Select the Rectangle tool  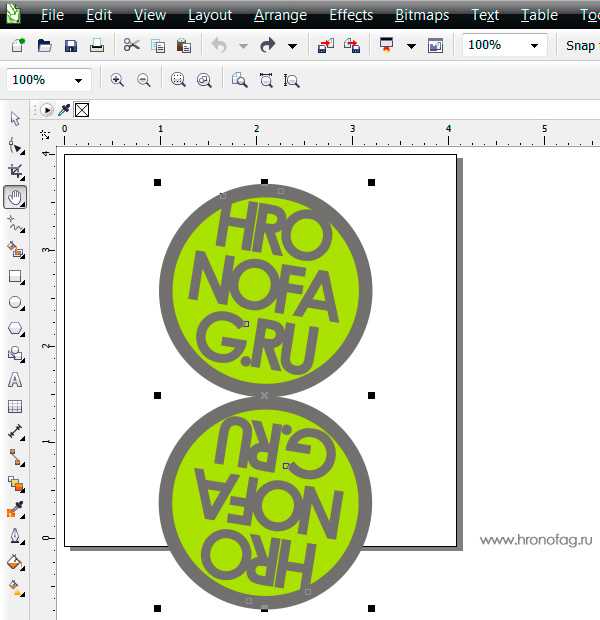coord(16,276)
